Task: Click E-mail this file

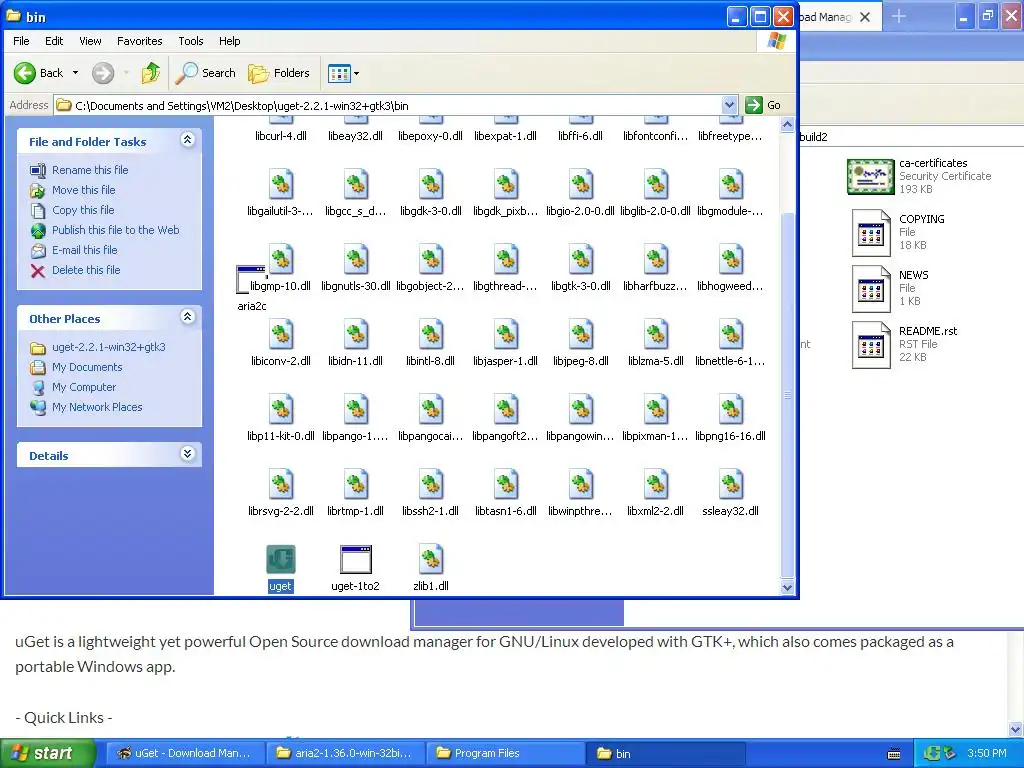Action: [85, 250]
